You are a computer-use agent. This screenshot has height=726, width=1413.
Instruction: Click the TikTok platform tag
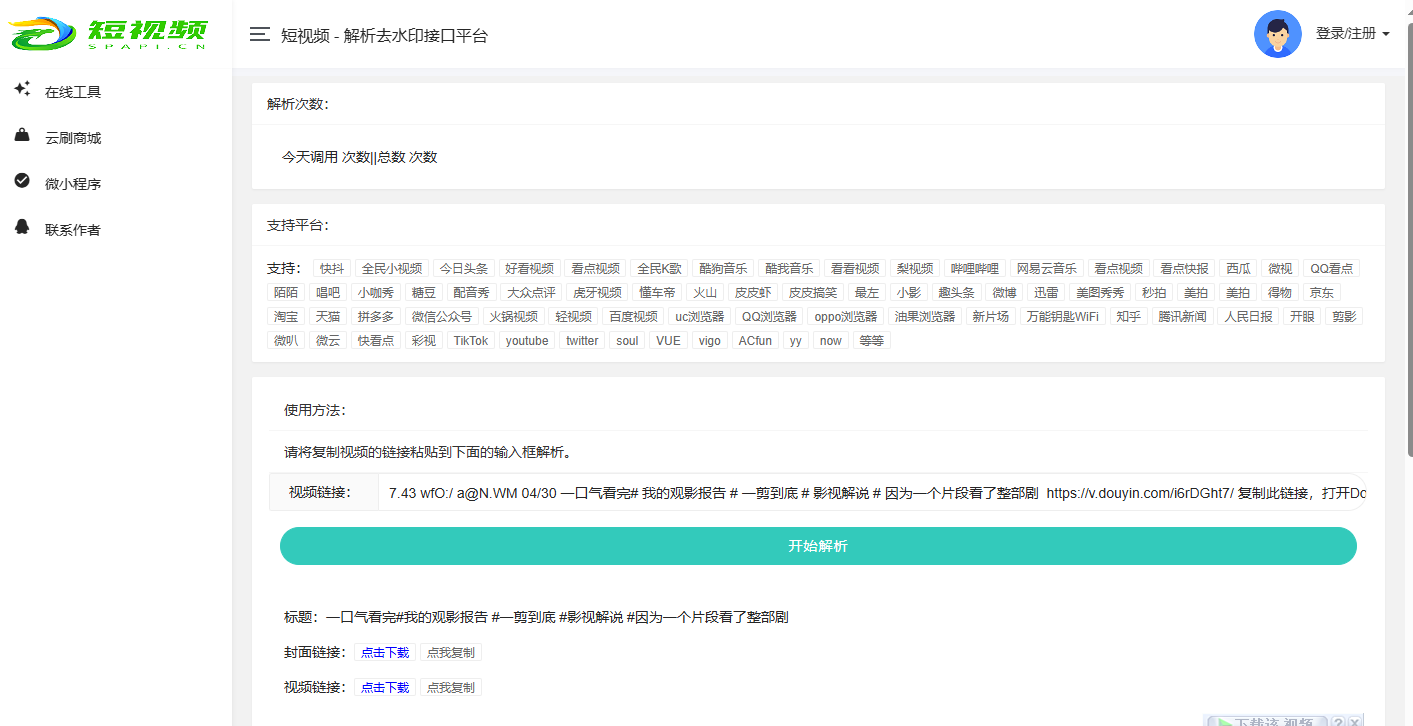pyautogui.click(x=471, y=341)
